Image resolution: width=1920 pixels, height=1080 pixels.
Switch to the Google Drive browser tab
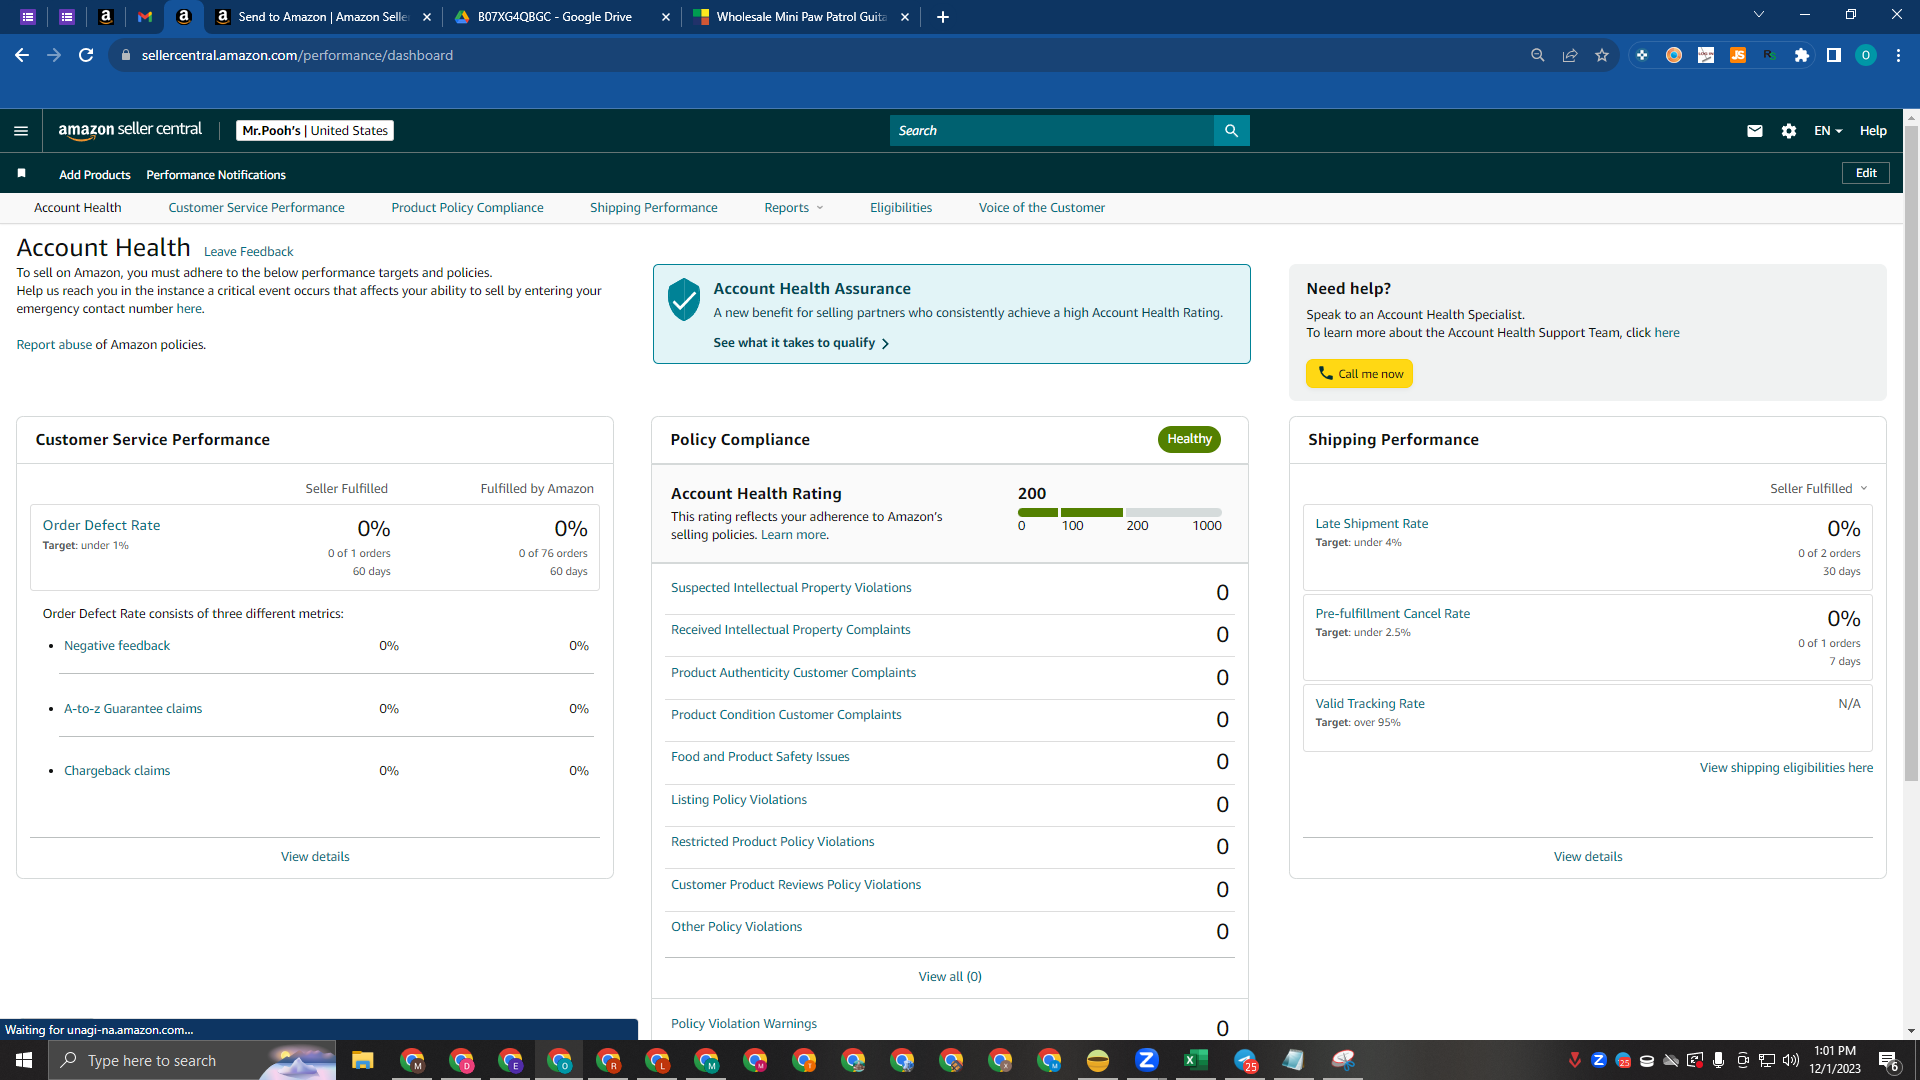pos(555,17)
